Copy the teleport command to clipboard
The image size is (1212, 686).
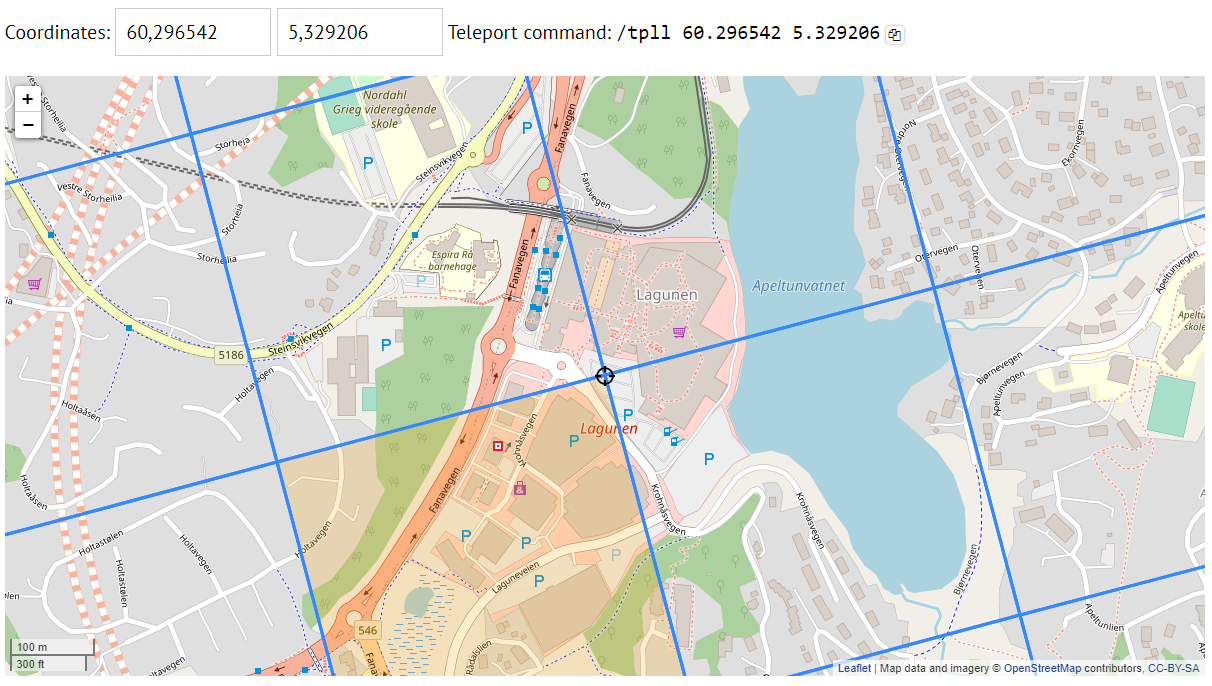(x=895, y=34)
